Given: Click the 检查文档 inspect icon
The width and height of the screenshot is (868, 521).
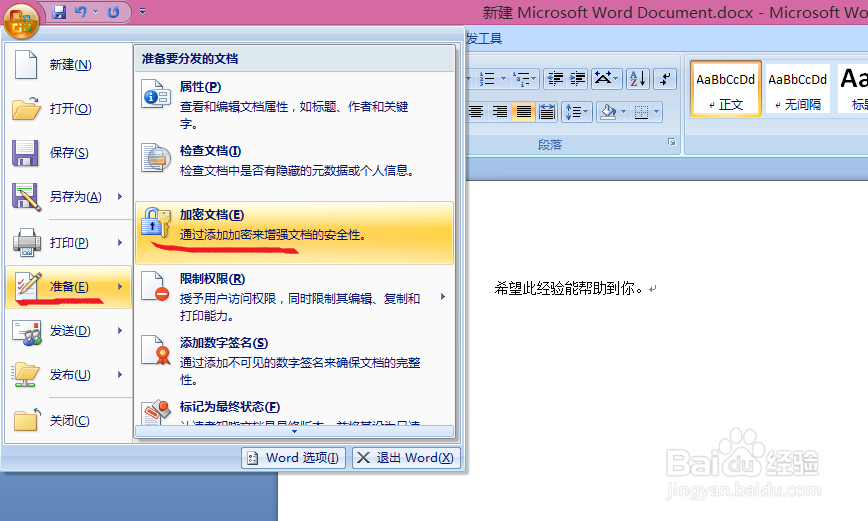Looking at the screenshot, I should (x=156, y=158).
